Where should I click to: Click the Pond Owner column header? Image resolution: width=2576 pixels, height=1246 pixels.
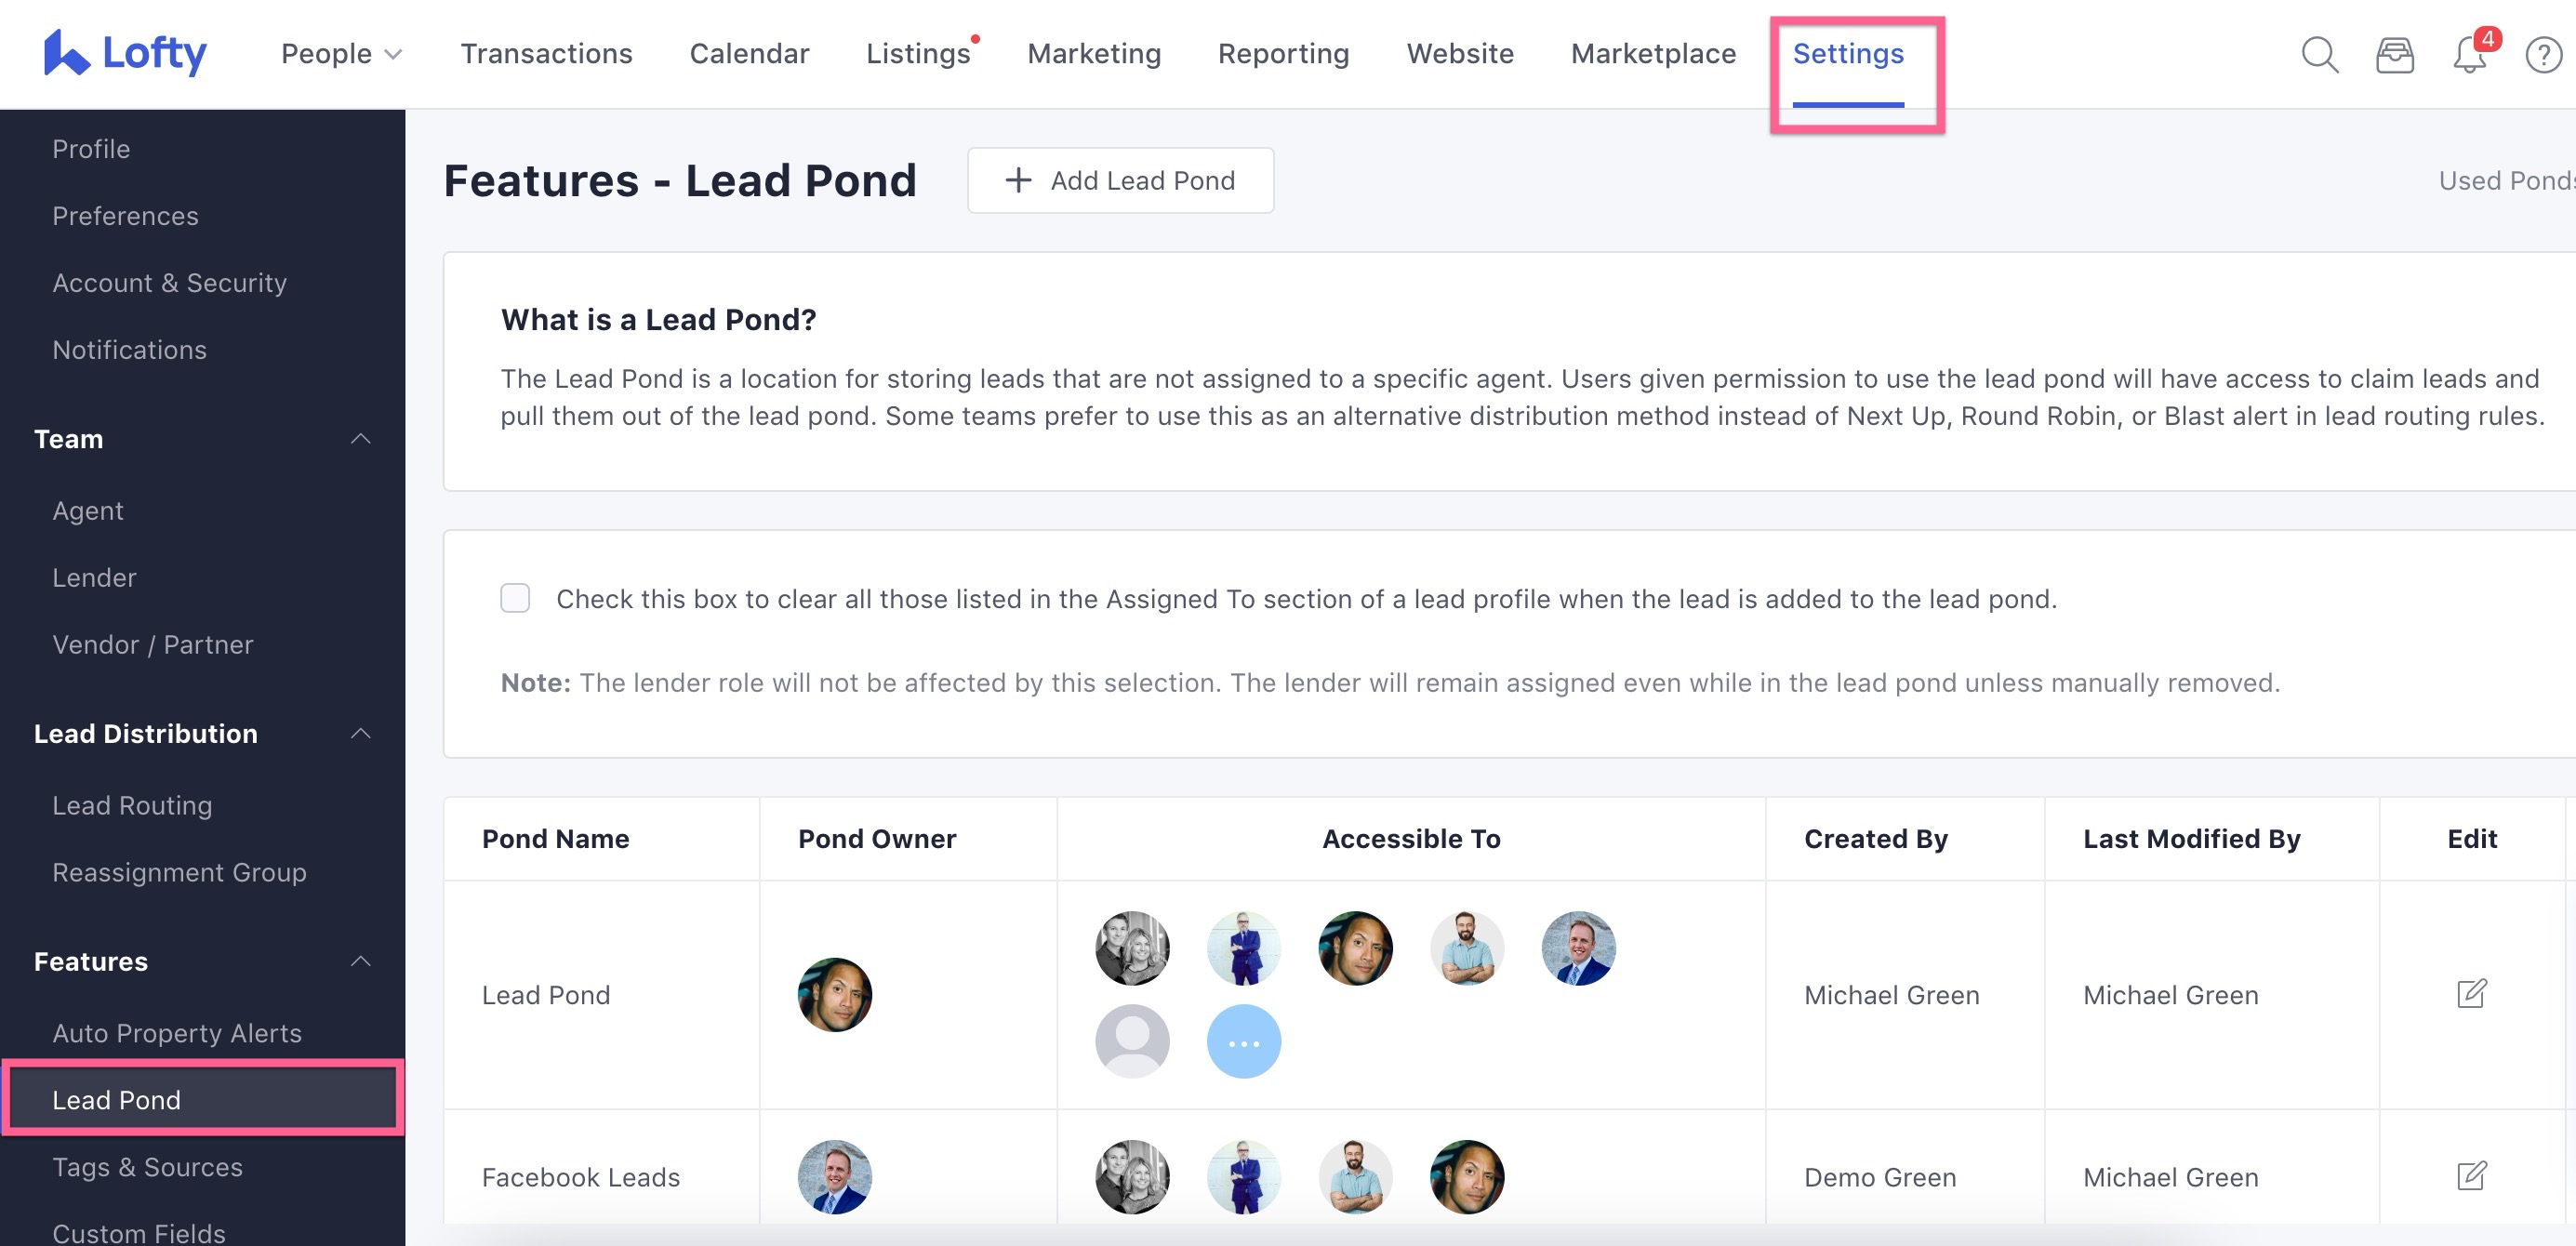click(876, 838)
